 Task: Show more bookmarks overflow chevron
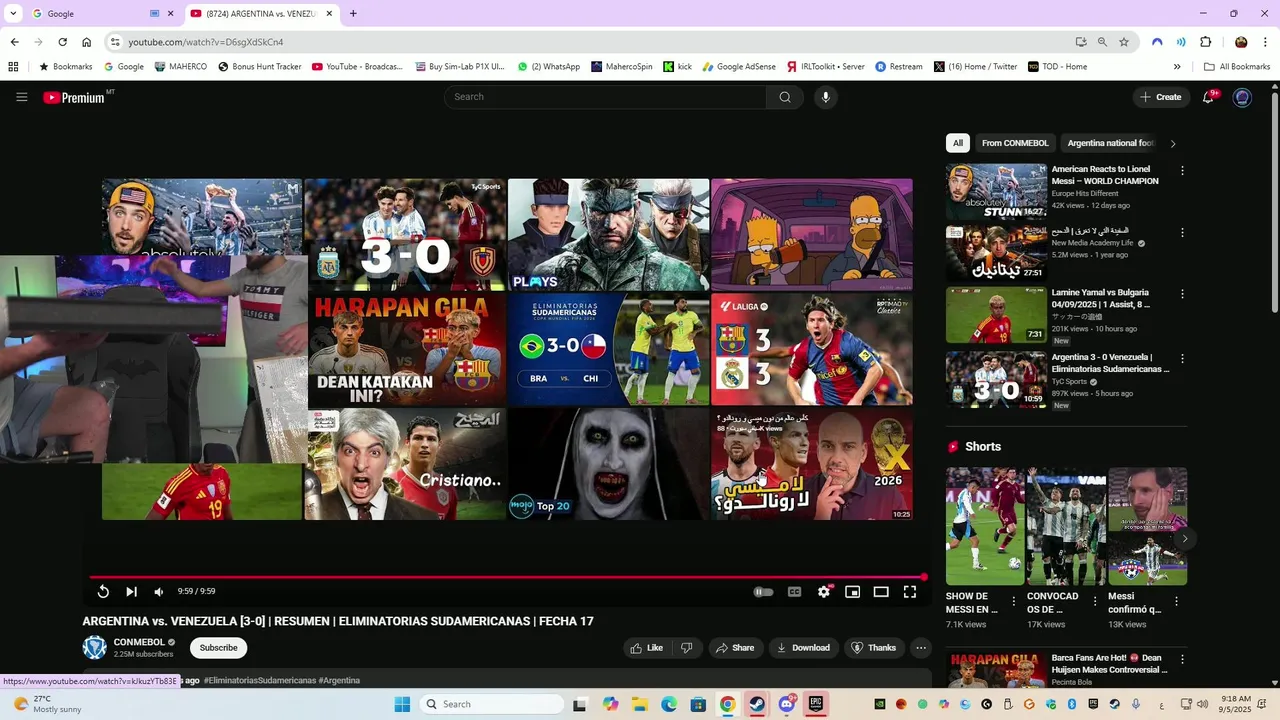click(1177, 67)
